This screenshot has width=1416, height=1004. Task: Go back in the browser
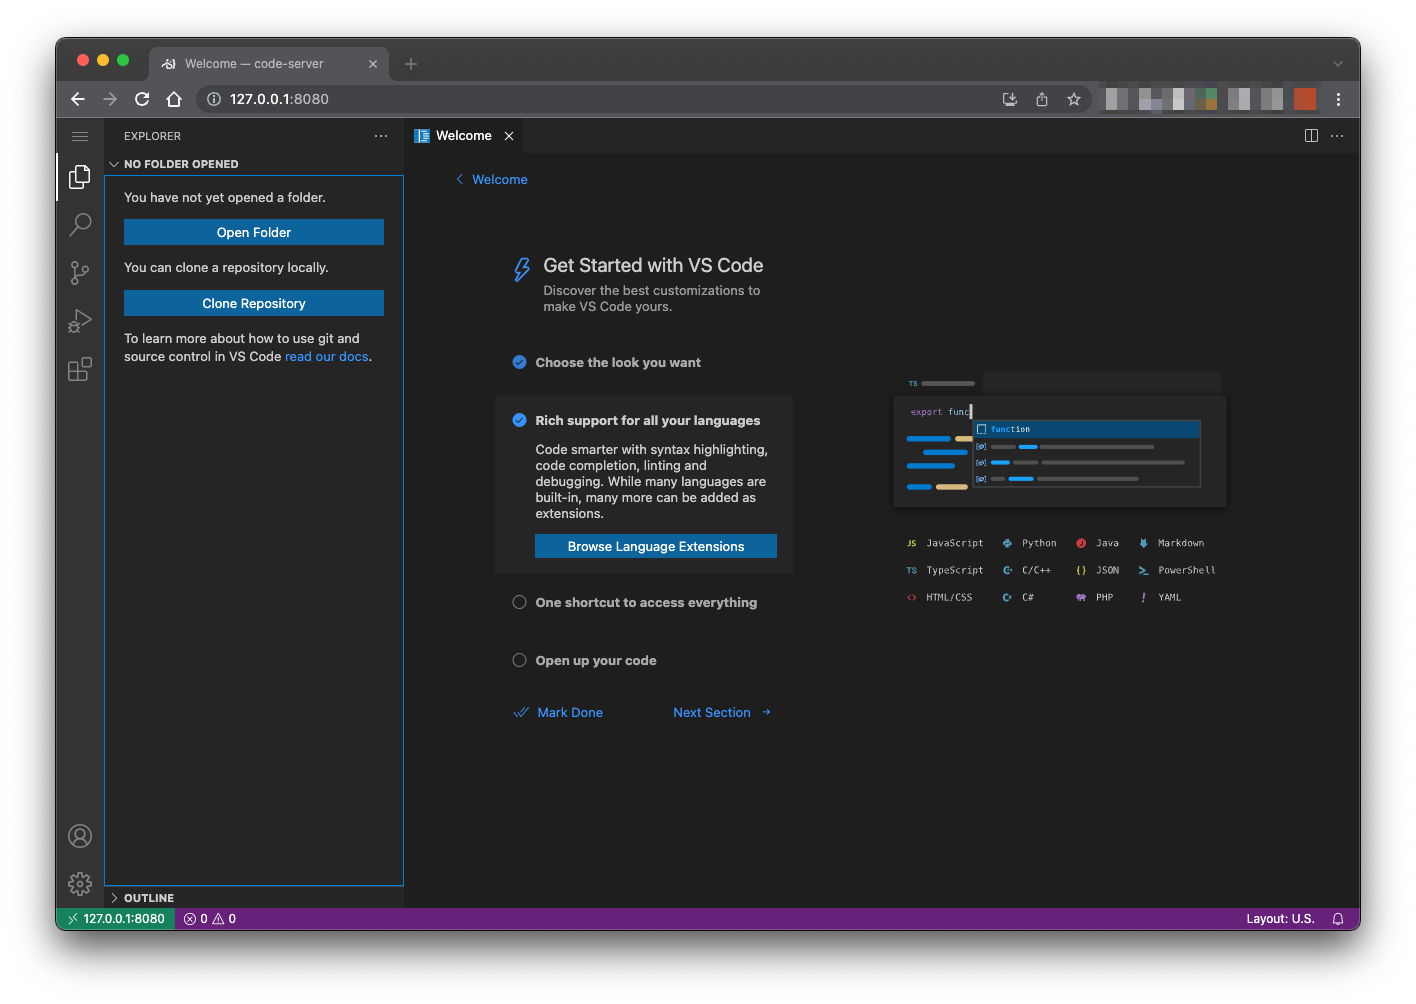[78, 99]
